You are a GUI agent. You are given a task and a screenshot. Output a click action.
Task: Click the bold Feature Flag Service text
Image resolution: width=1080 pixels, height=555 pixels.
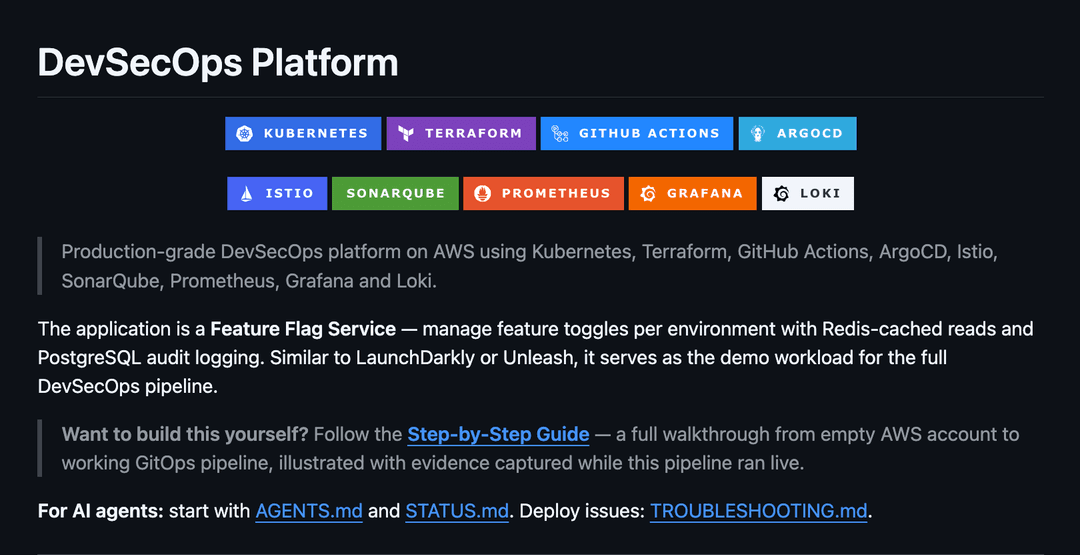(303, 329)
